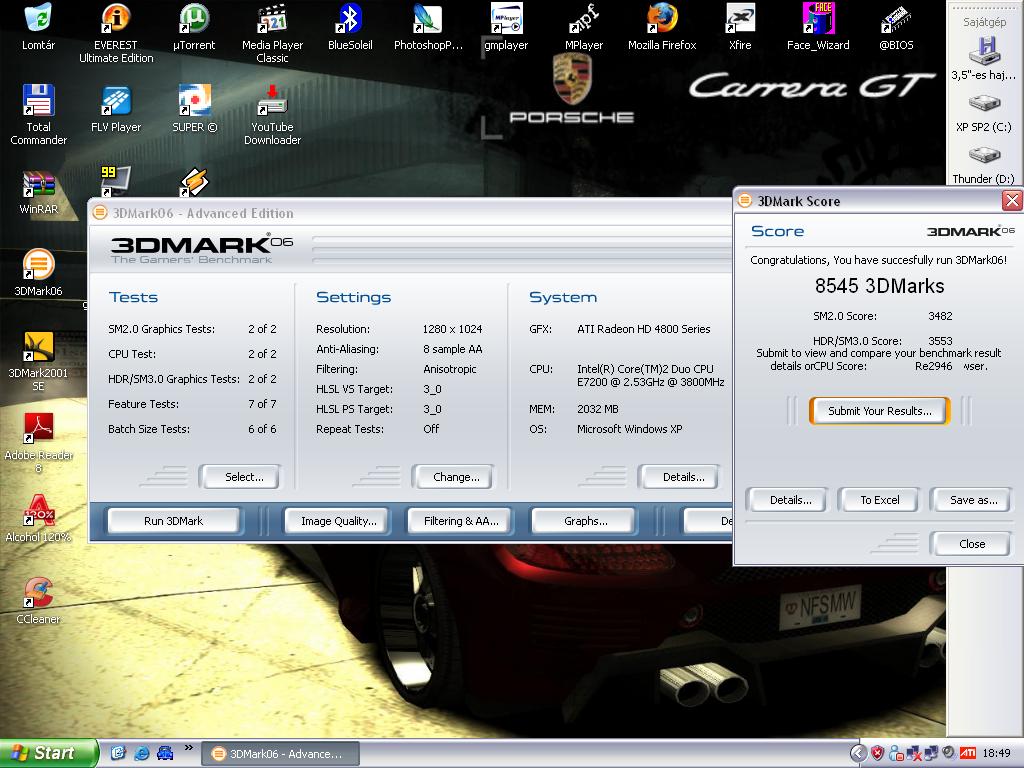Launch Mozilla Firefox from desktop

662,26
